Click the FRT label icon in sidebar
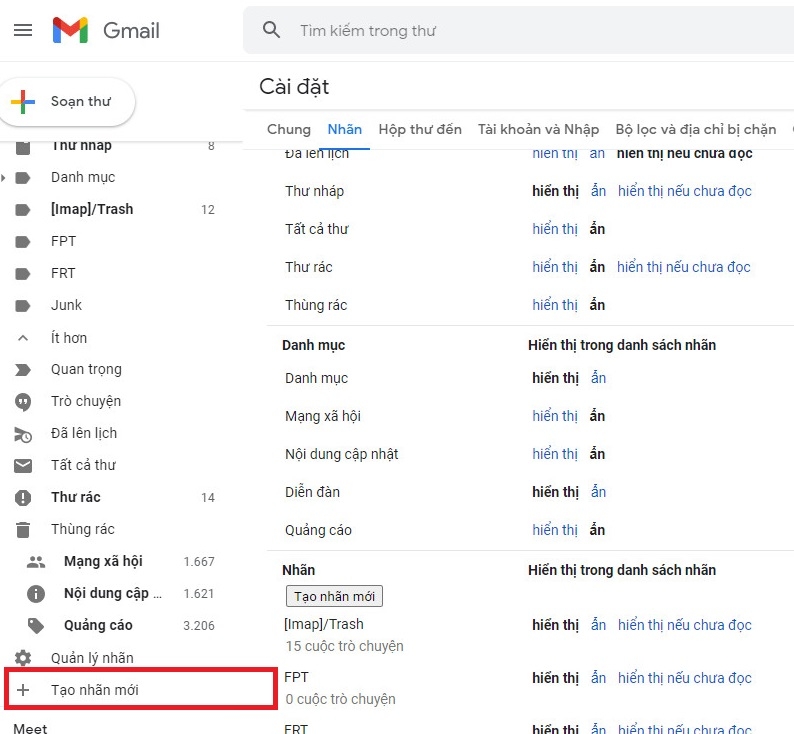The image size is (794, 734). [23, 274]
